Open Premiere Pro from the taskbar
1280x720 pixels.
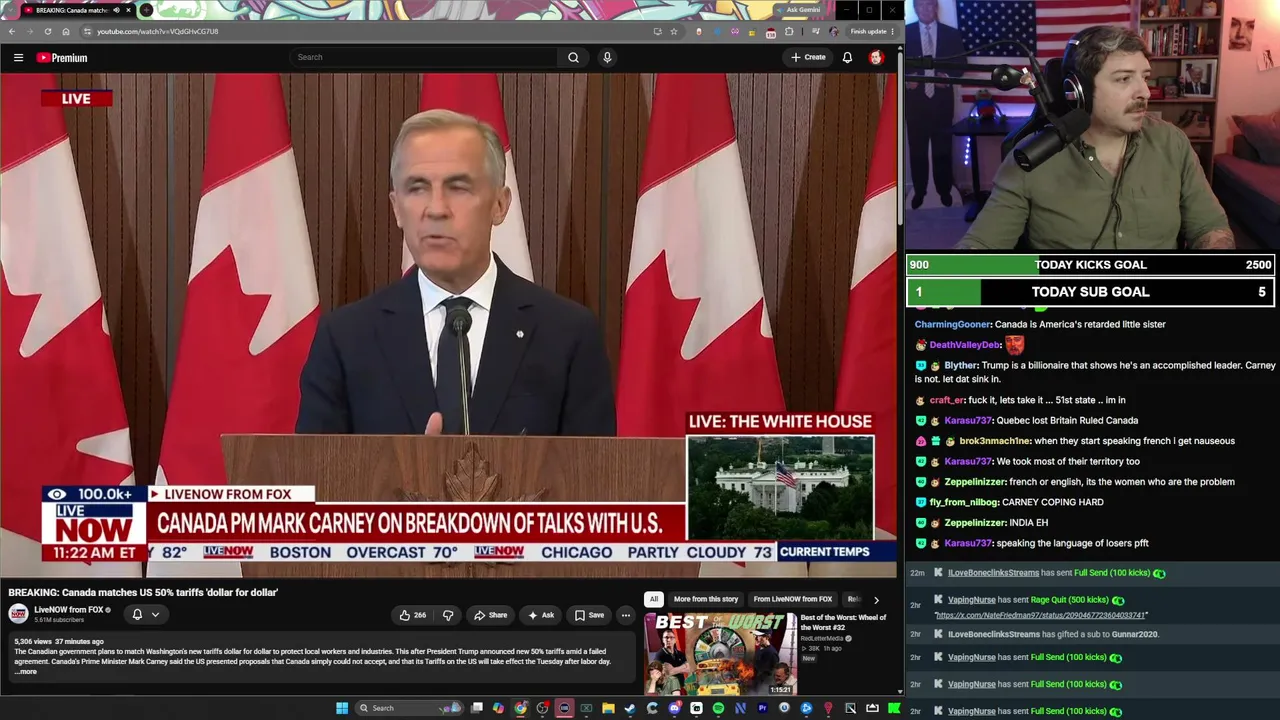tap(762, 708)
